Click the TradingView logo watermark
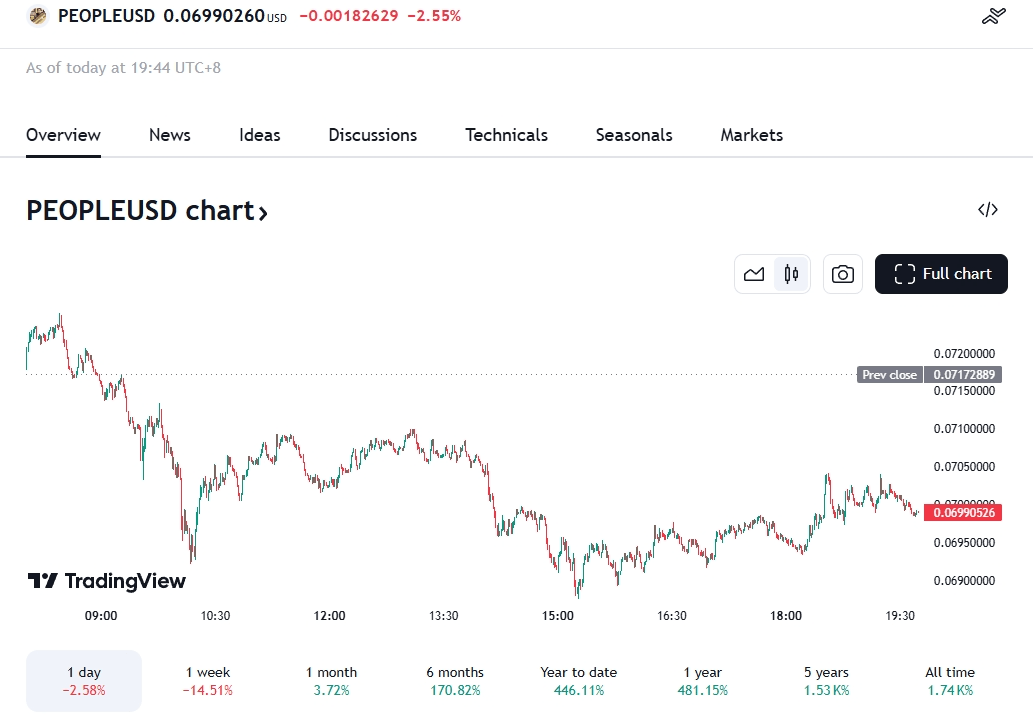Screen dimensions: 1033x721 pos(106,581)
